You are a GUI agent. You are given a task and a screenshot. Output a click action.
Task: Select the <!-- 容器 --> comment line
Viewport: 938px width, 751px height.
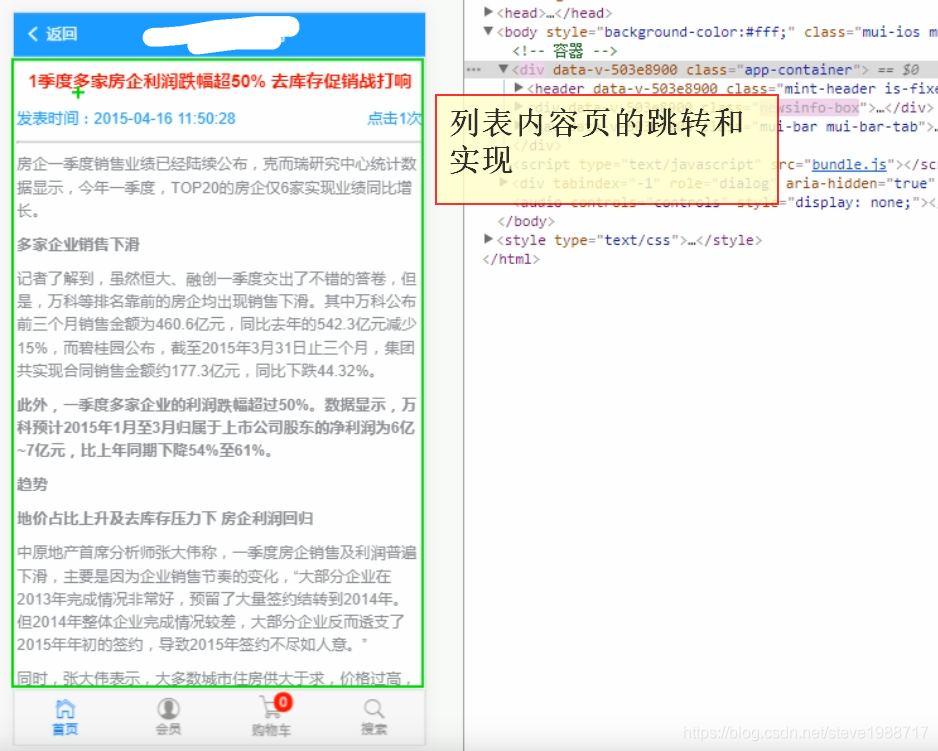565,51
